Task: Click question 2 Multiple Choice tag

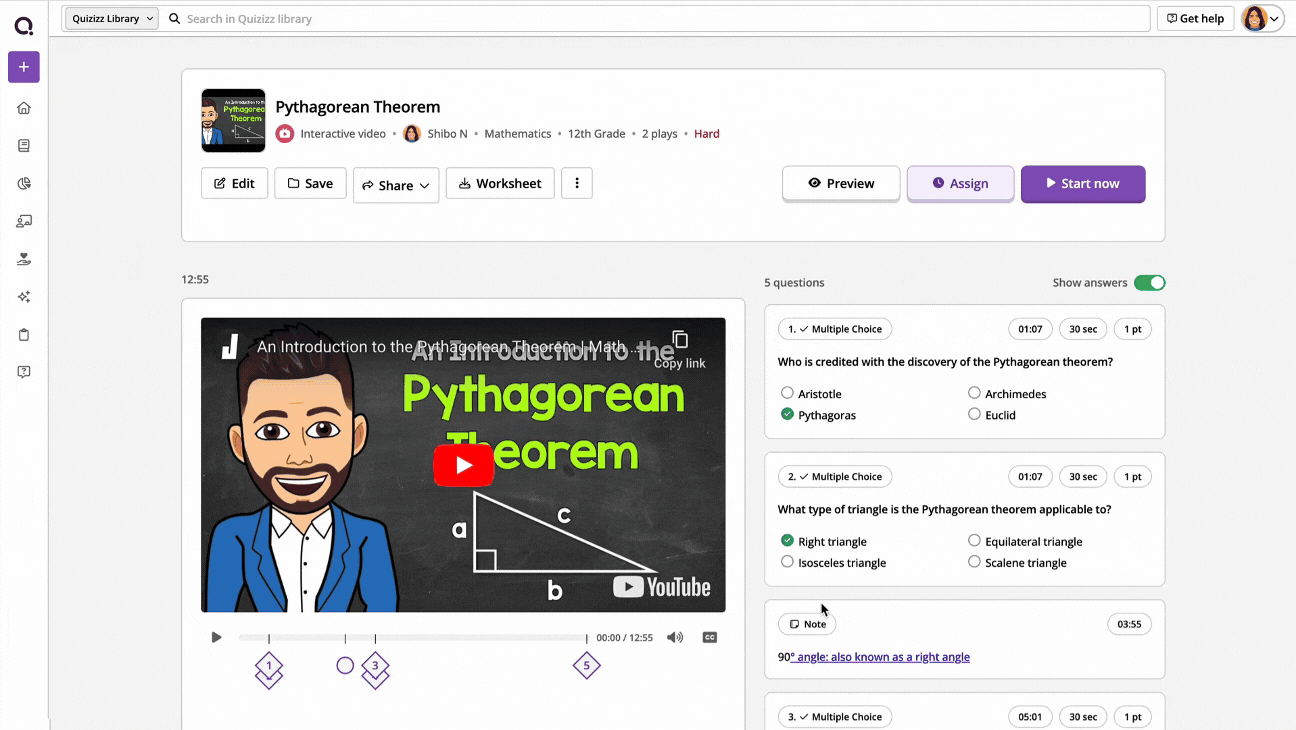Action: click(x=835, y=477)
